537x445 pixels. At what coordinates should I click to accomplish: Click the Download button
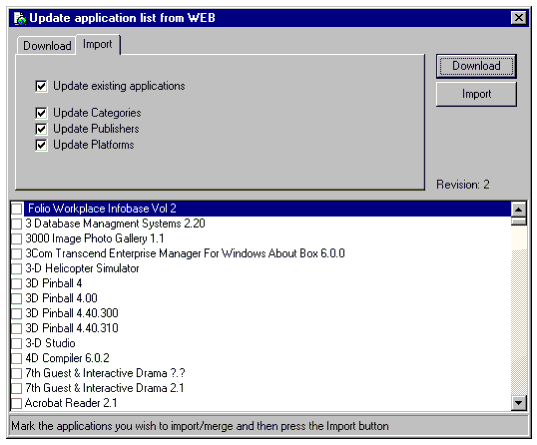click(x=476, y=66)
